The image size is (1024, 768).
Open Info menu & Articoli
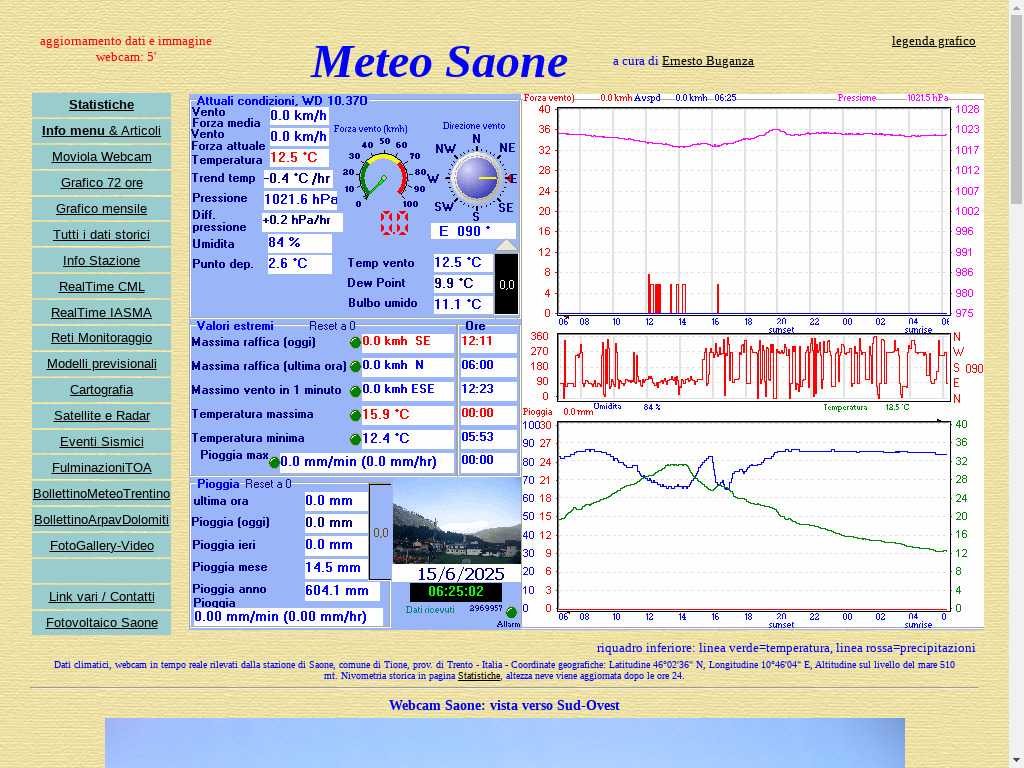click(101, 131)
